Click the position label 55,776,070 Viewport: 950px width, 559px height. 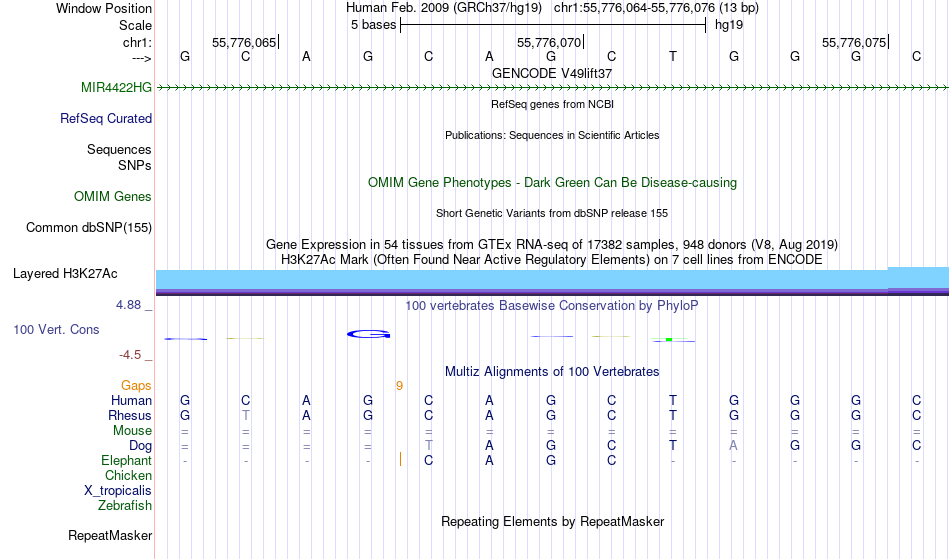tap(549, 42)
